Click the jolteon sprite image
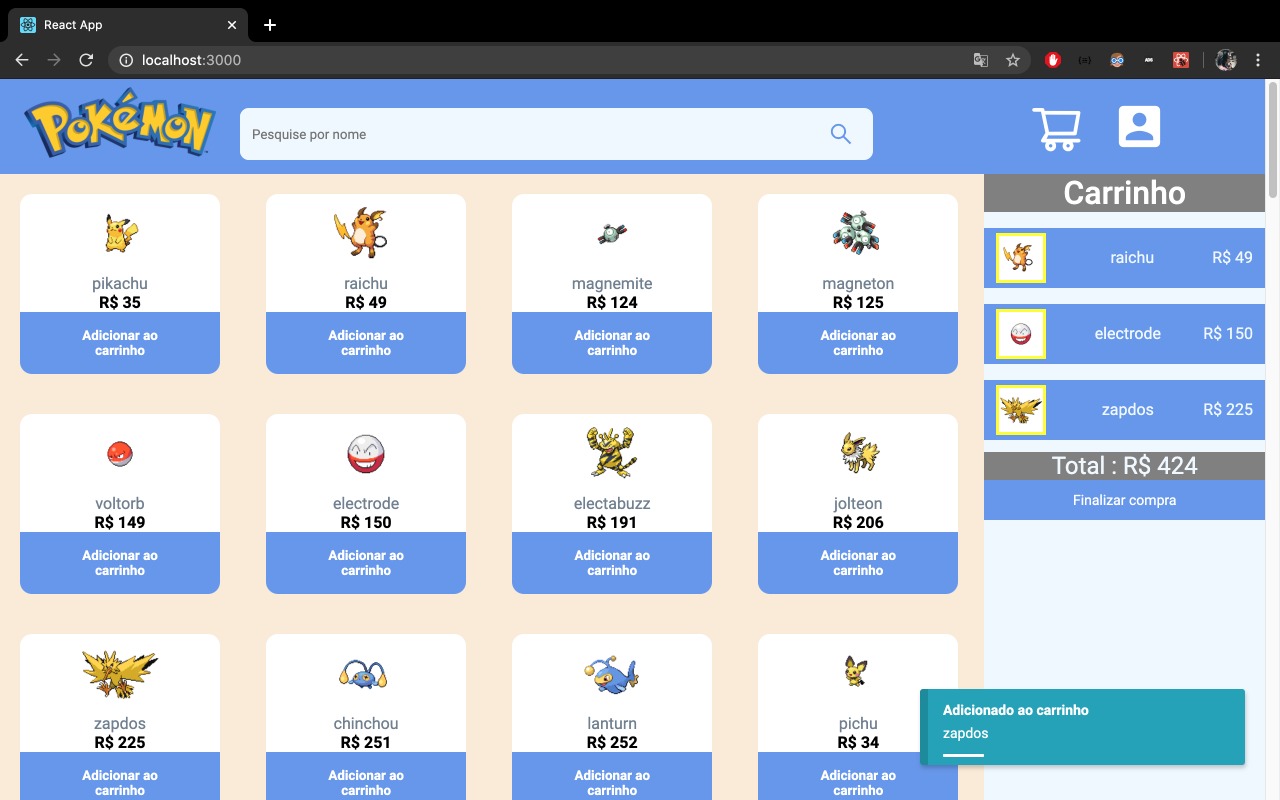Image resolution: width=1280 pixels, height=800 pixels. coord(859,453)
